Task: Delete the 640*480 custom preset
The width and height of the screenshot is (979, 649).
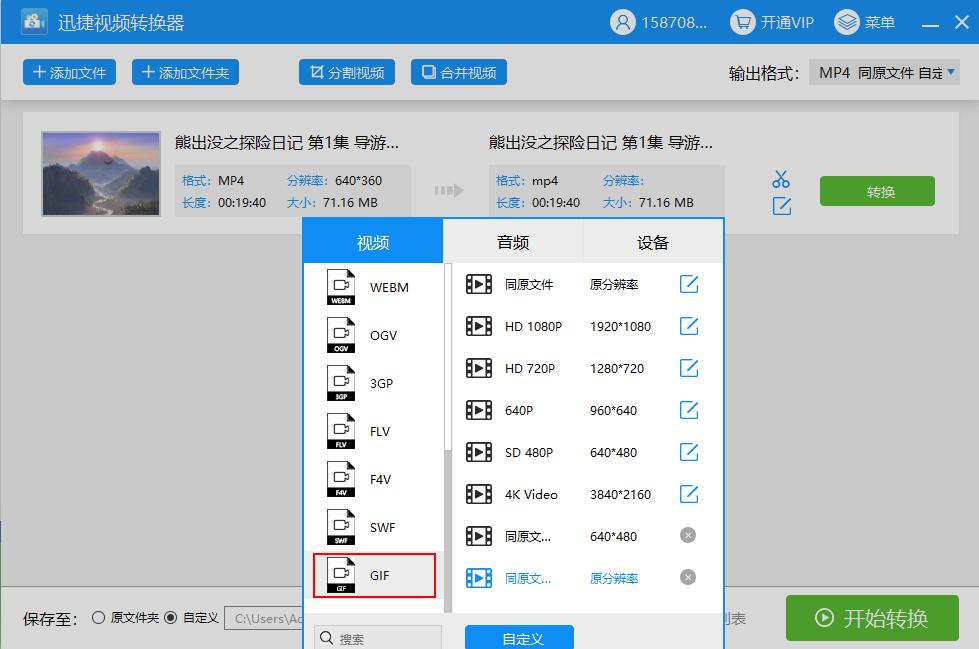Action: 687,535
